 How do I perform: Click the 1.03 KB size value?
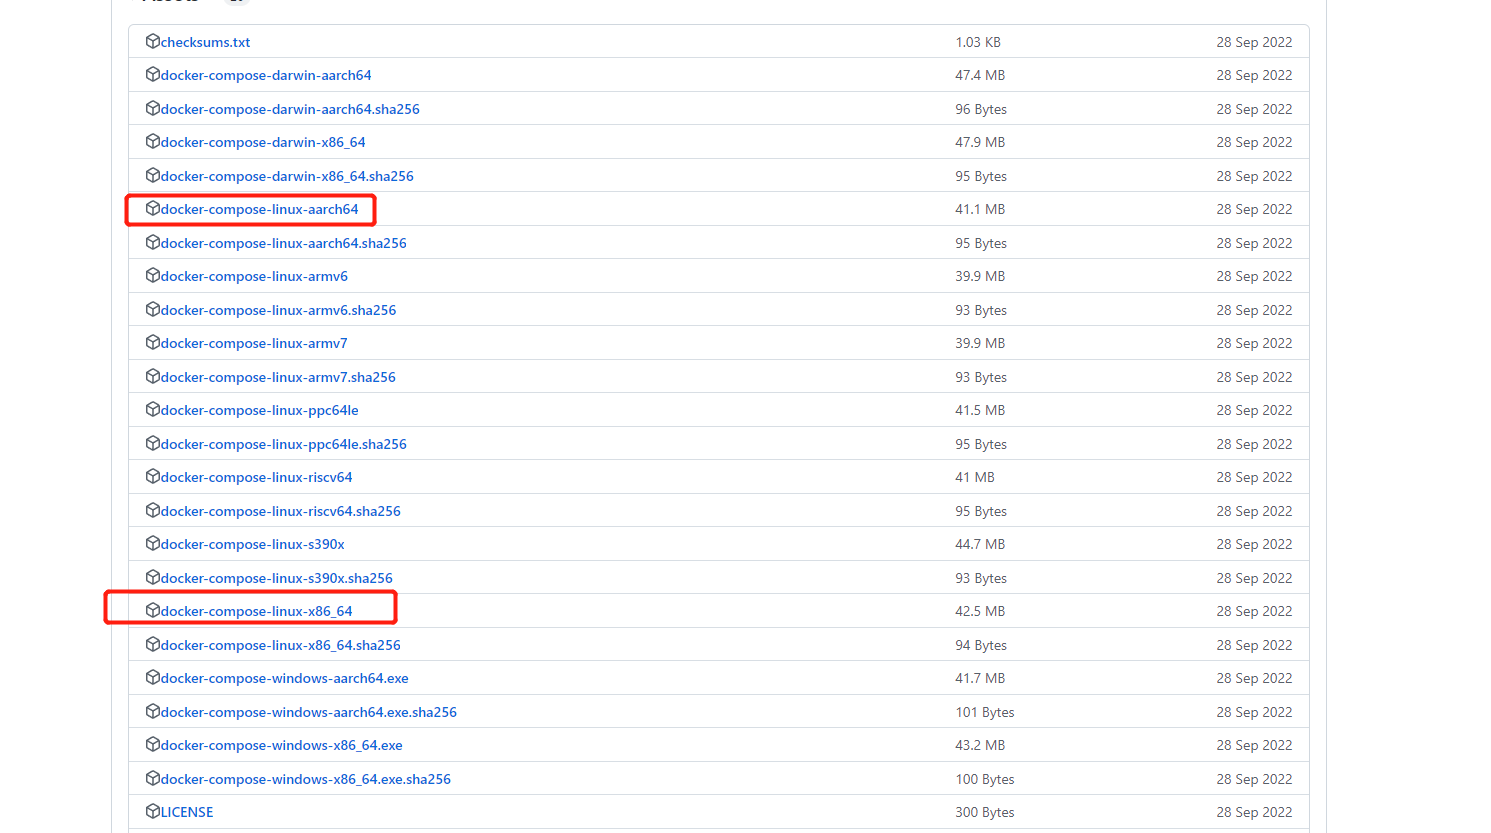click(x=978, y=42)
